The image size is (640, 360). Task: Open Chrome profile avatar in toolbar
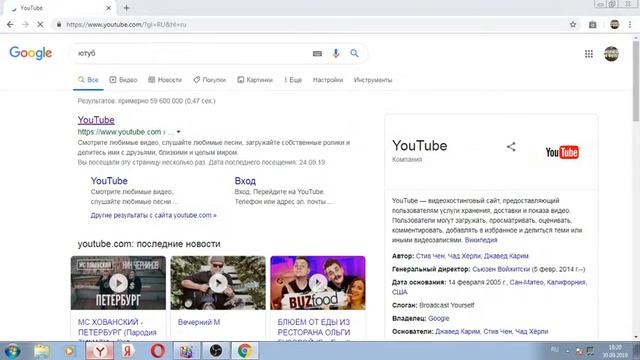(615, 24)
